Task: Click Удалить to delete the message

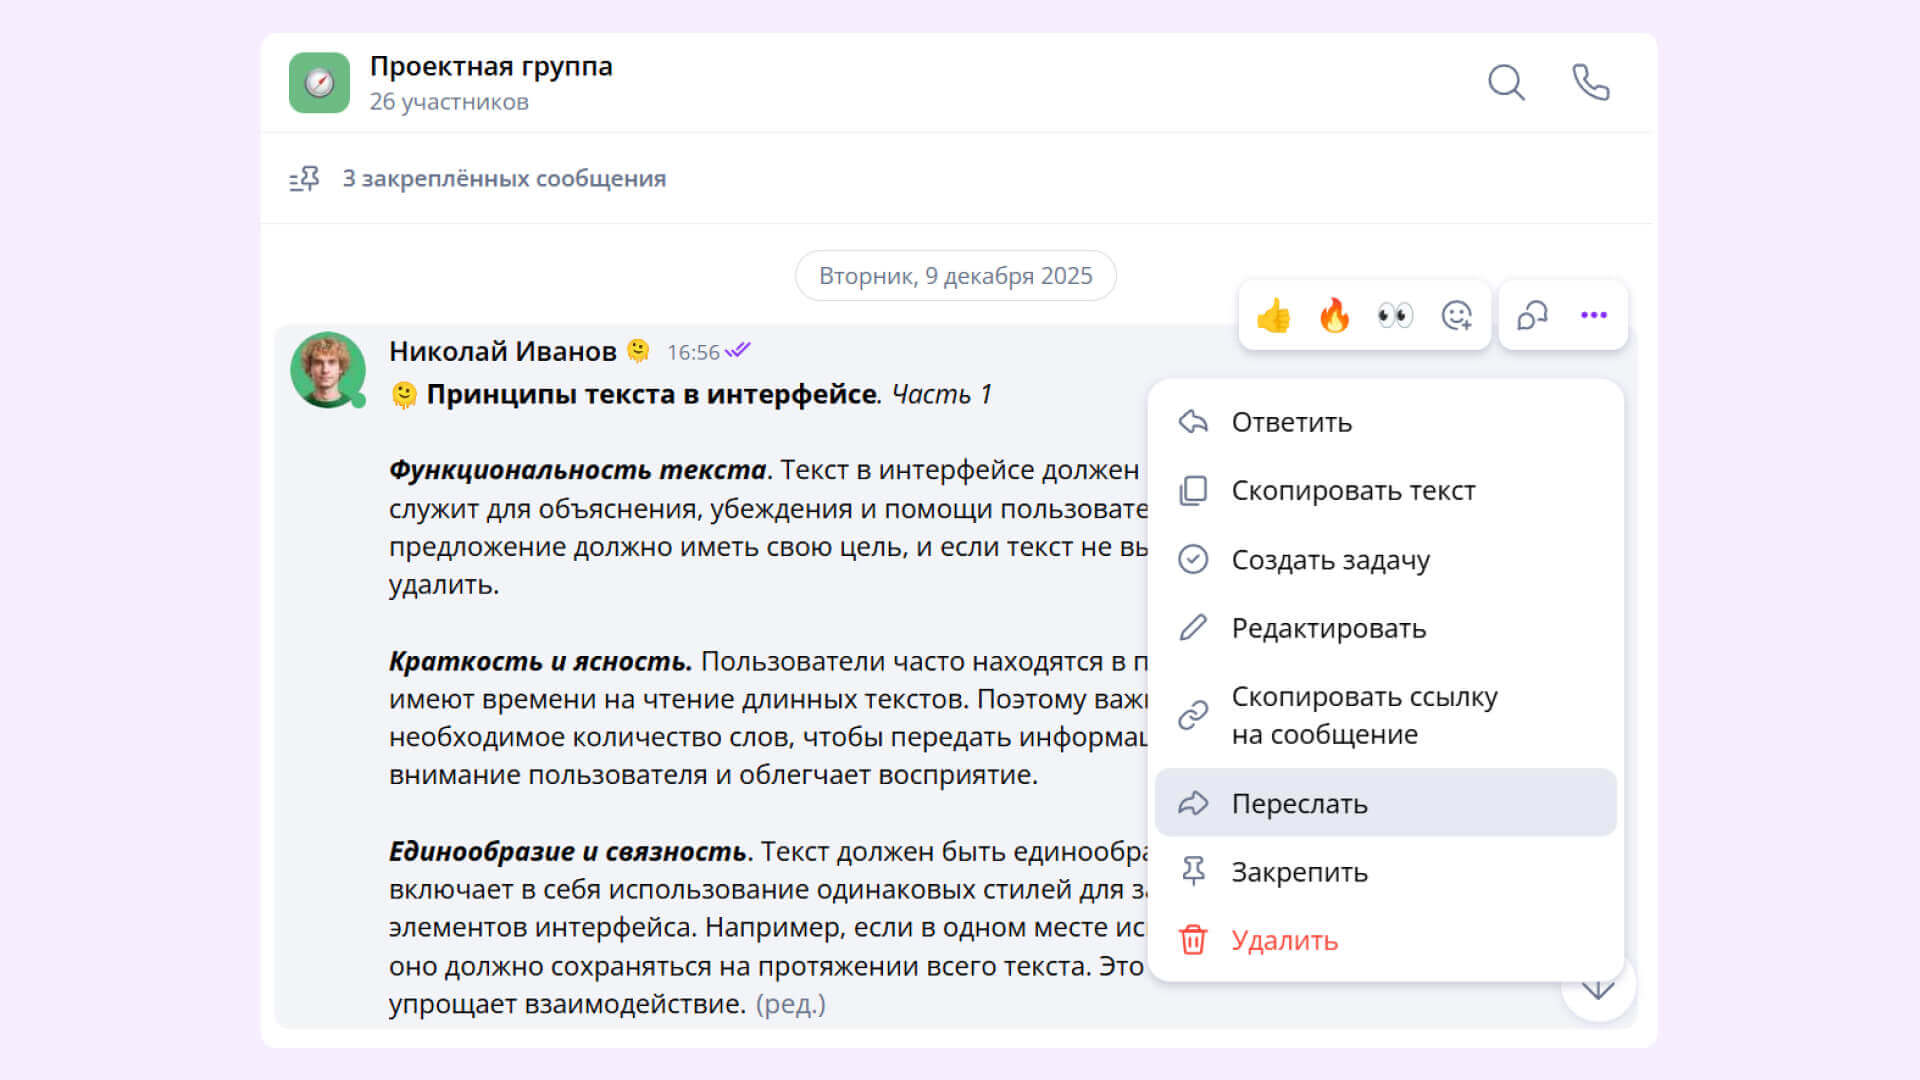Action: coord(1284,941)
